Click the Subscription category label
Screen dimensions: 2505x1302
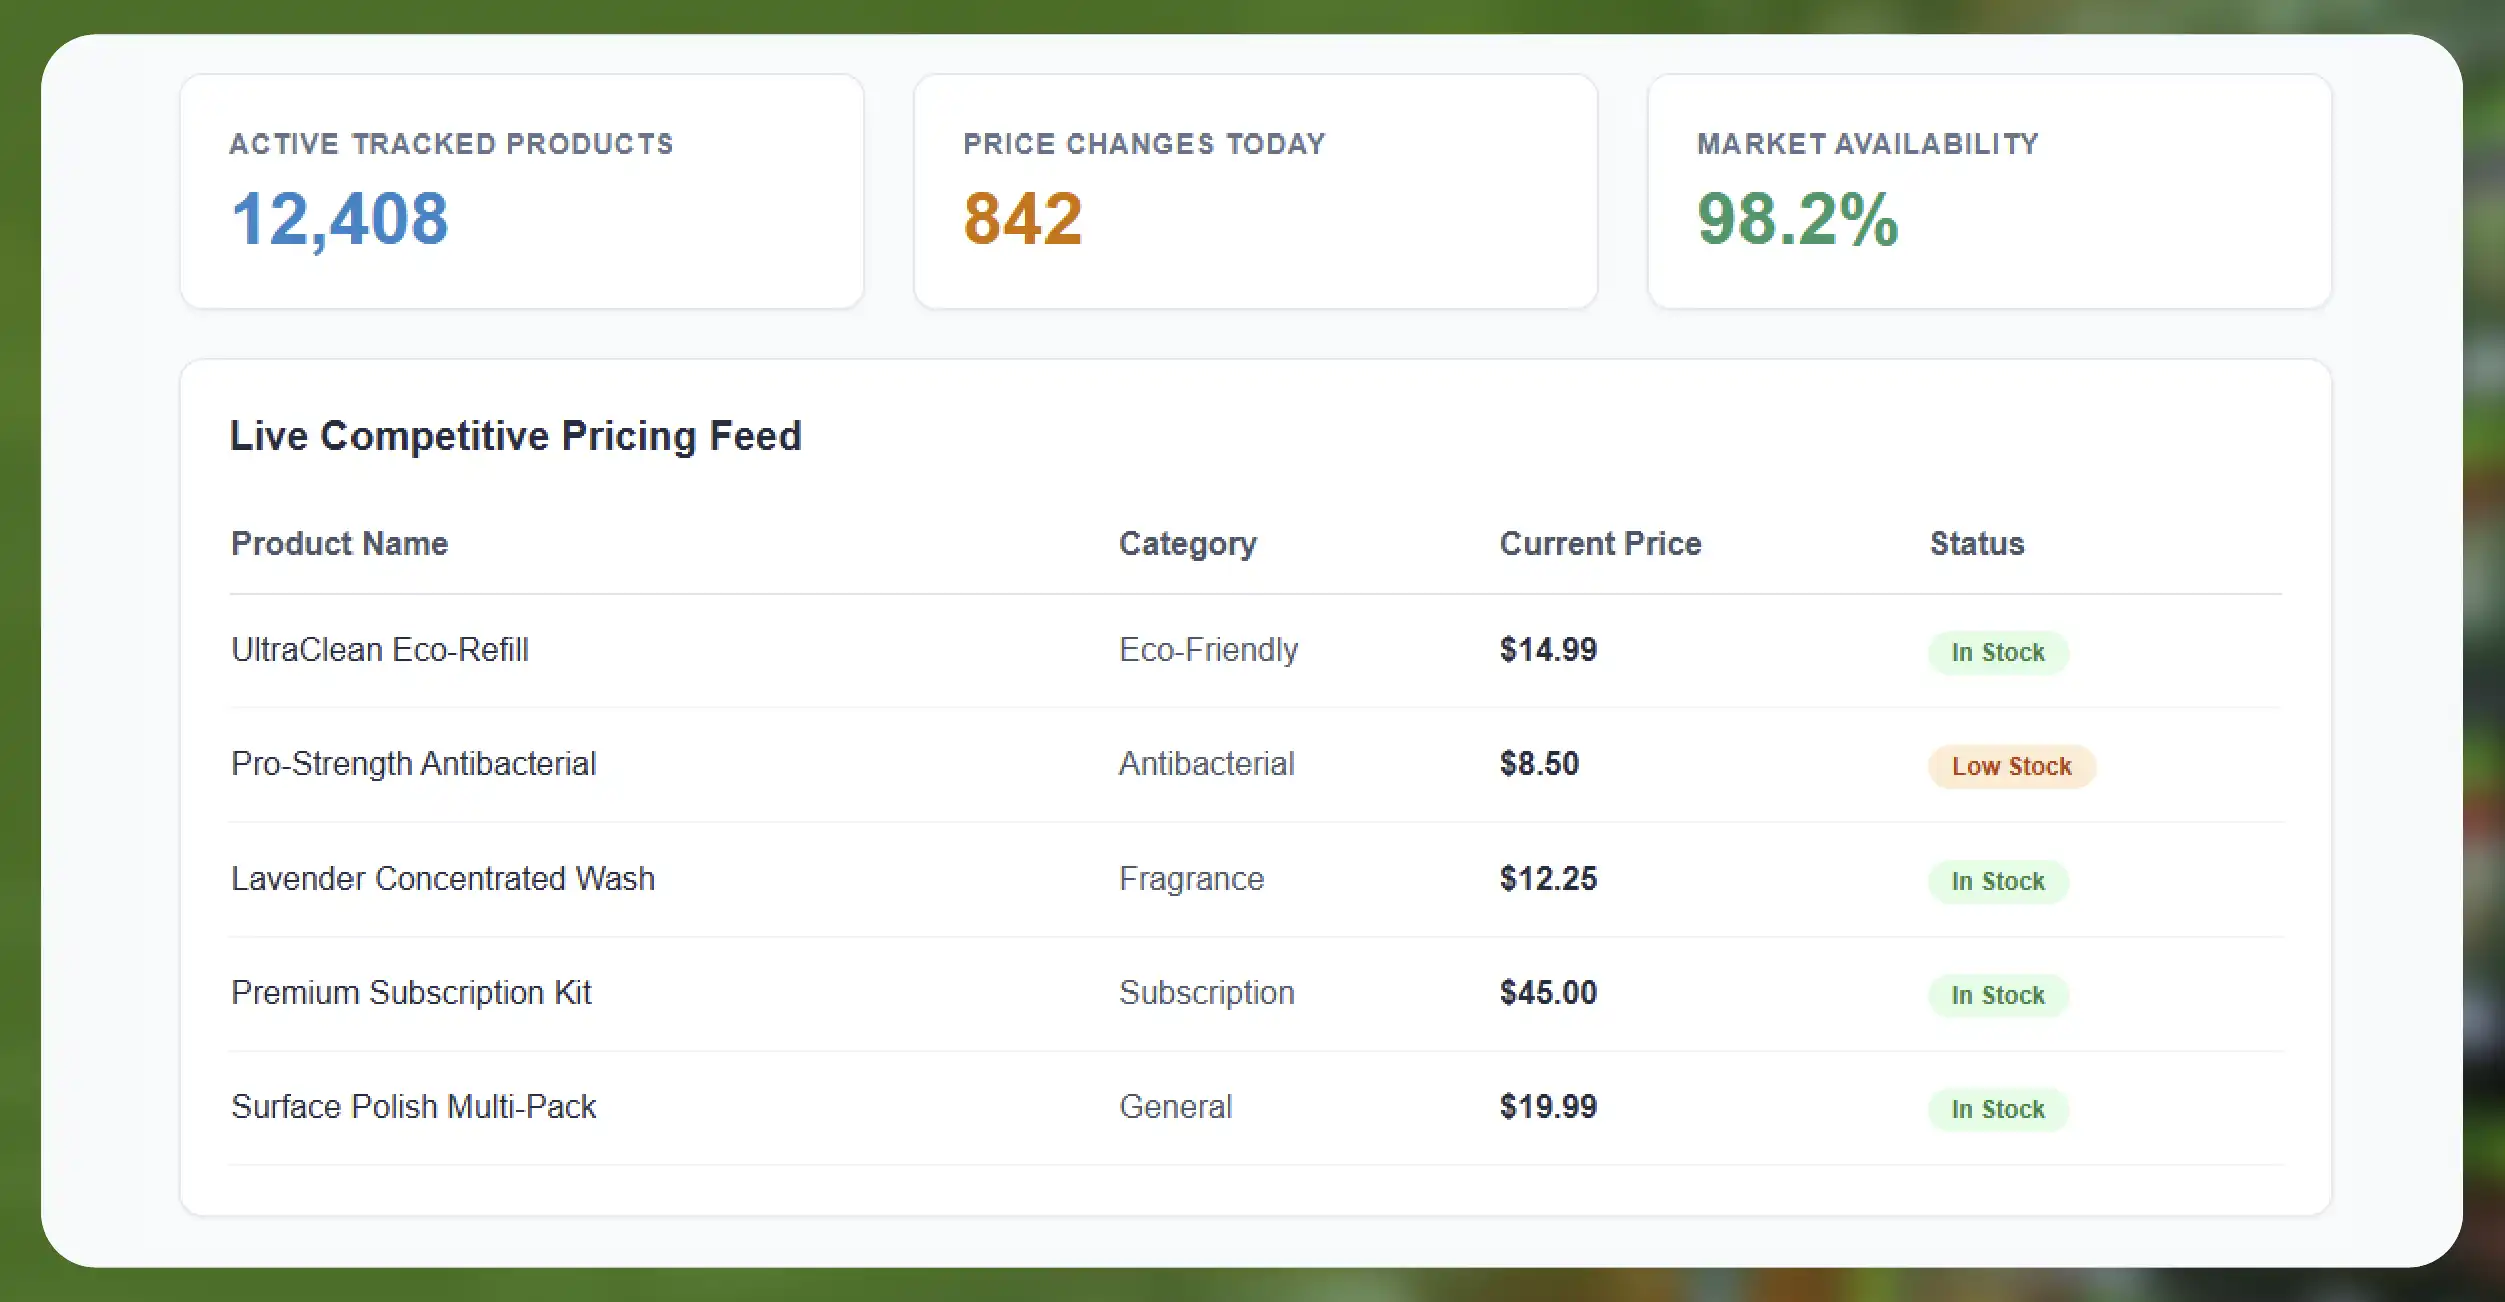[x=1207, y=993]
